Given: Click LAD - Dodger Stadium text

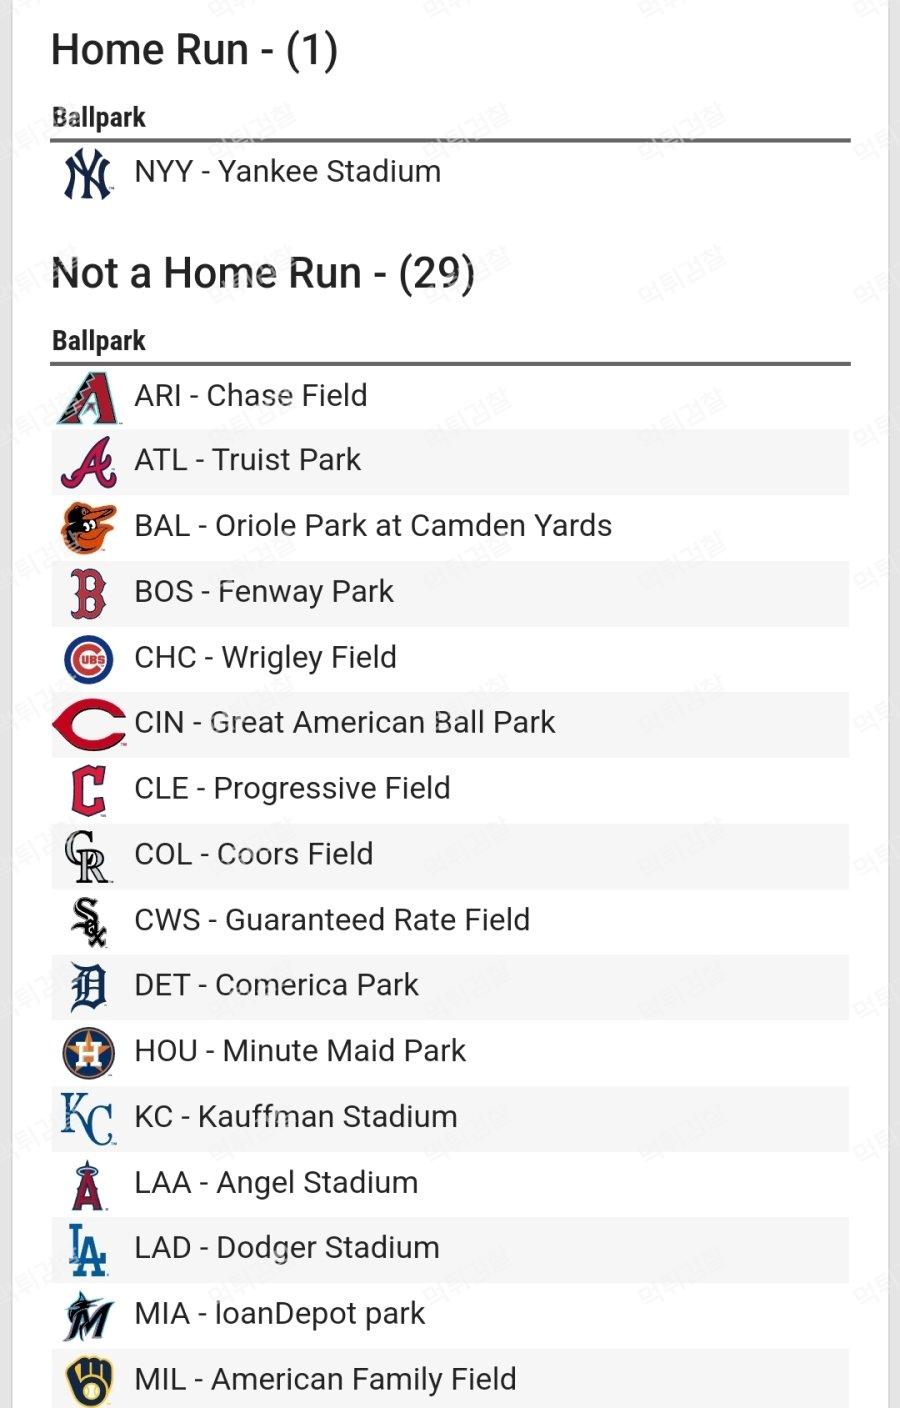Looking at the screenshot, I should [287, 1249].
